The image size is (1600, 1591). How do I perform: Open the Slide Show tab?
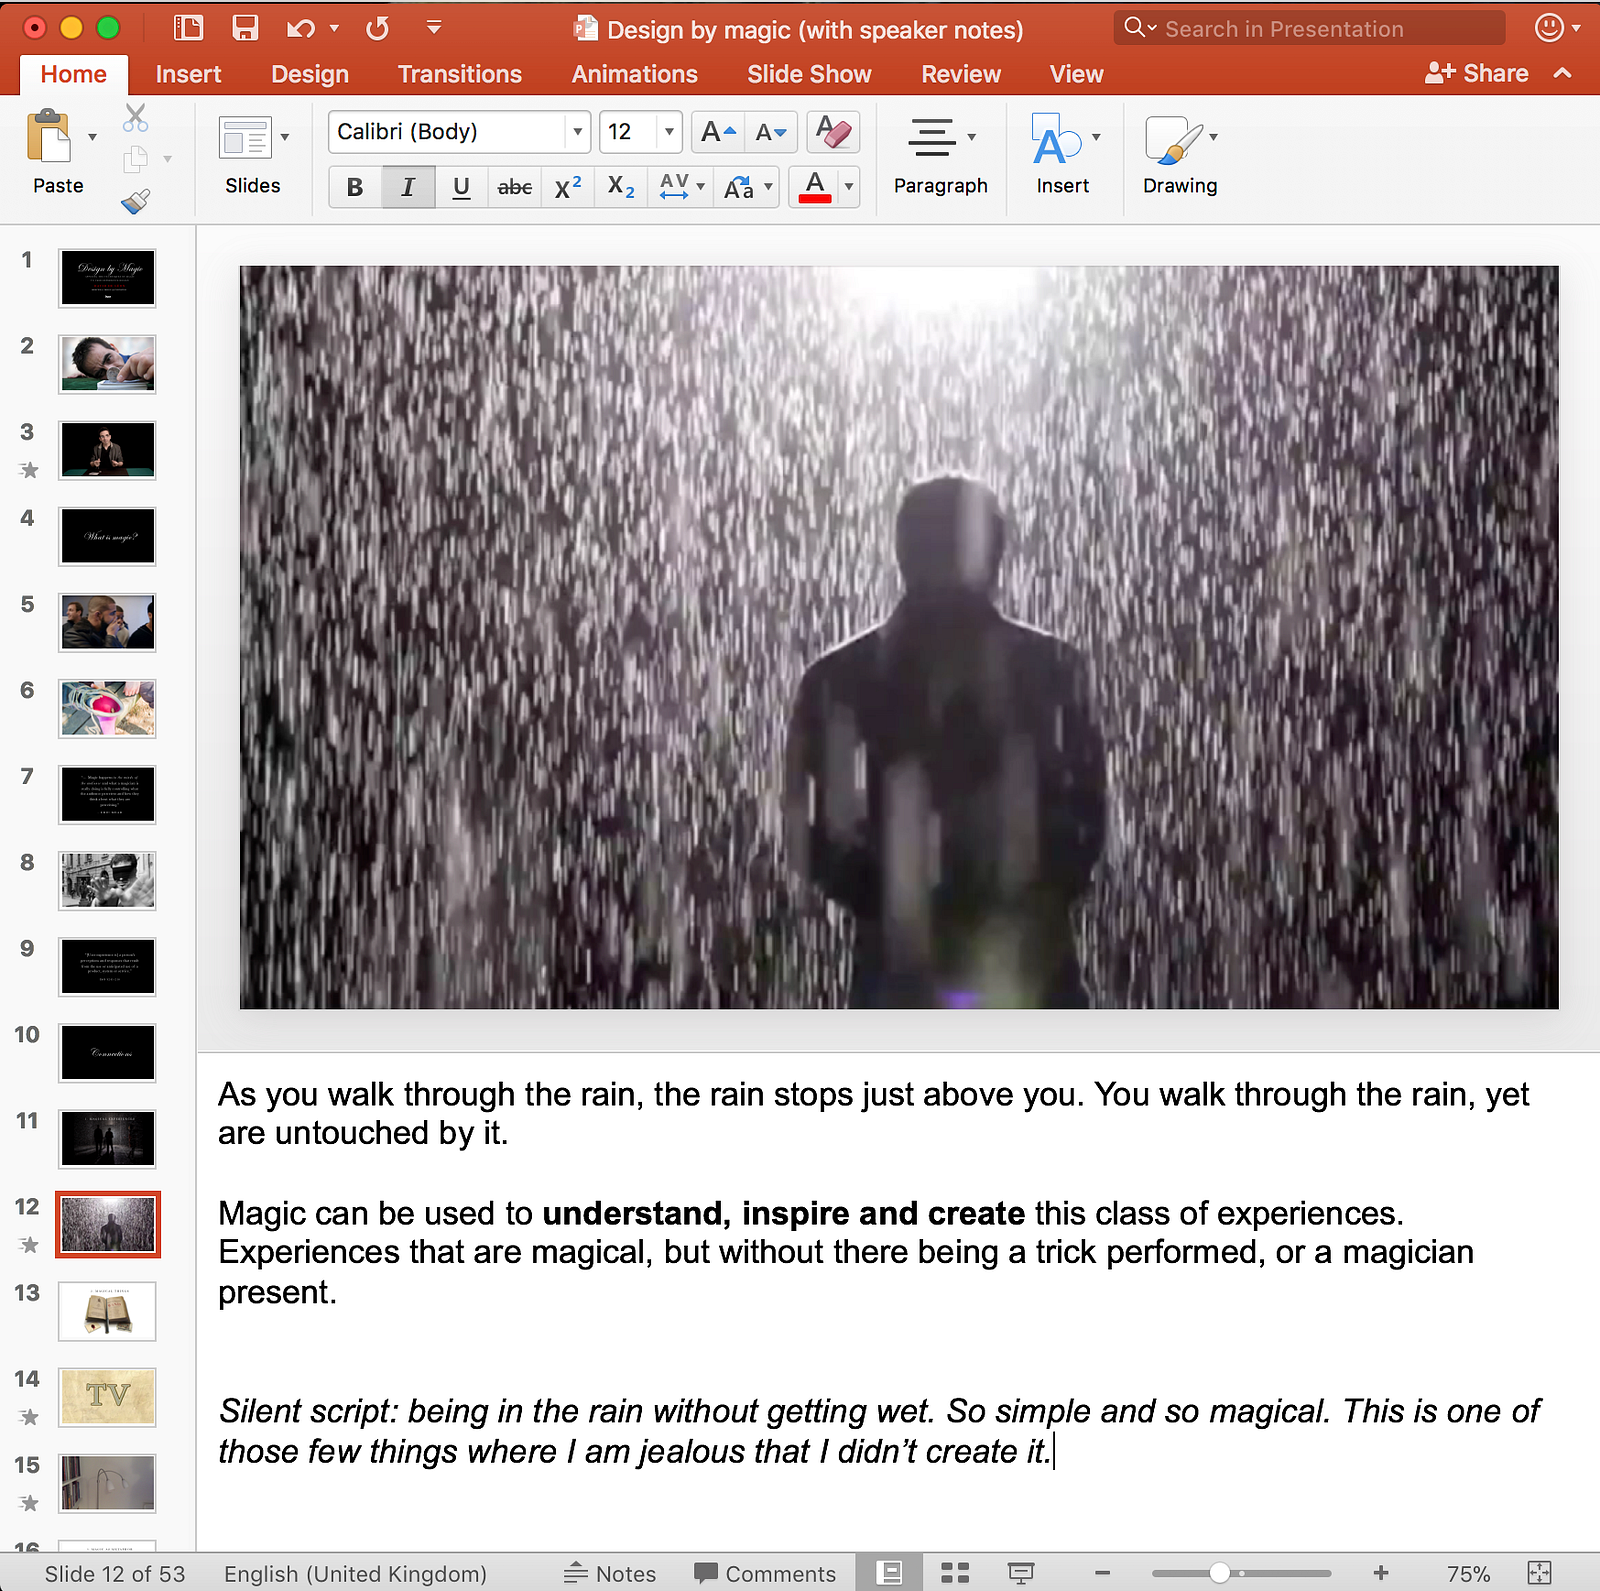[x=810, y=74]
